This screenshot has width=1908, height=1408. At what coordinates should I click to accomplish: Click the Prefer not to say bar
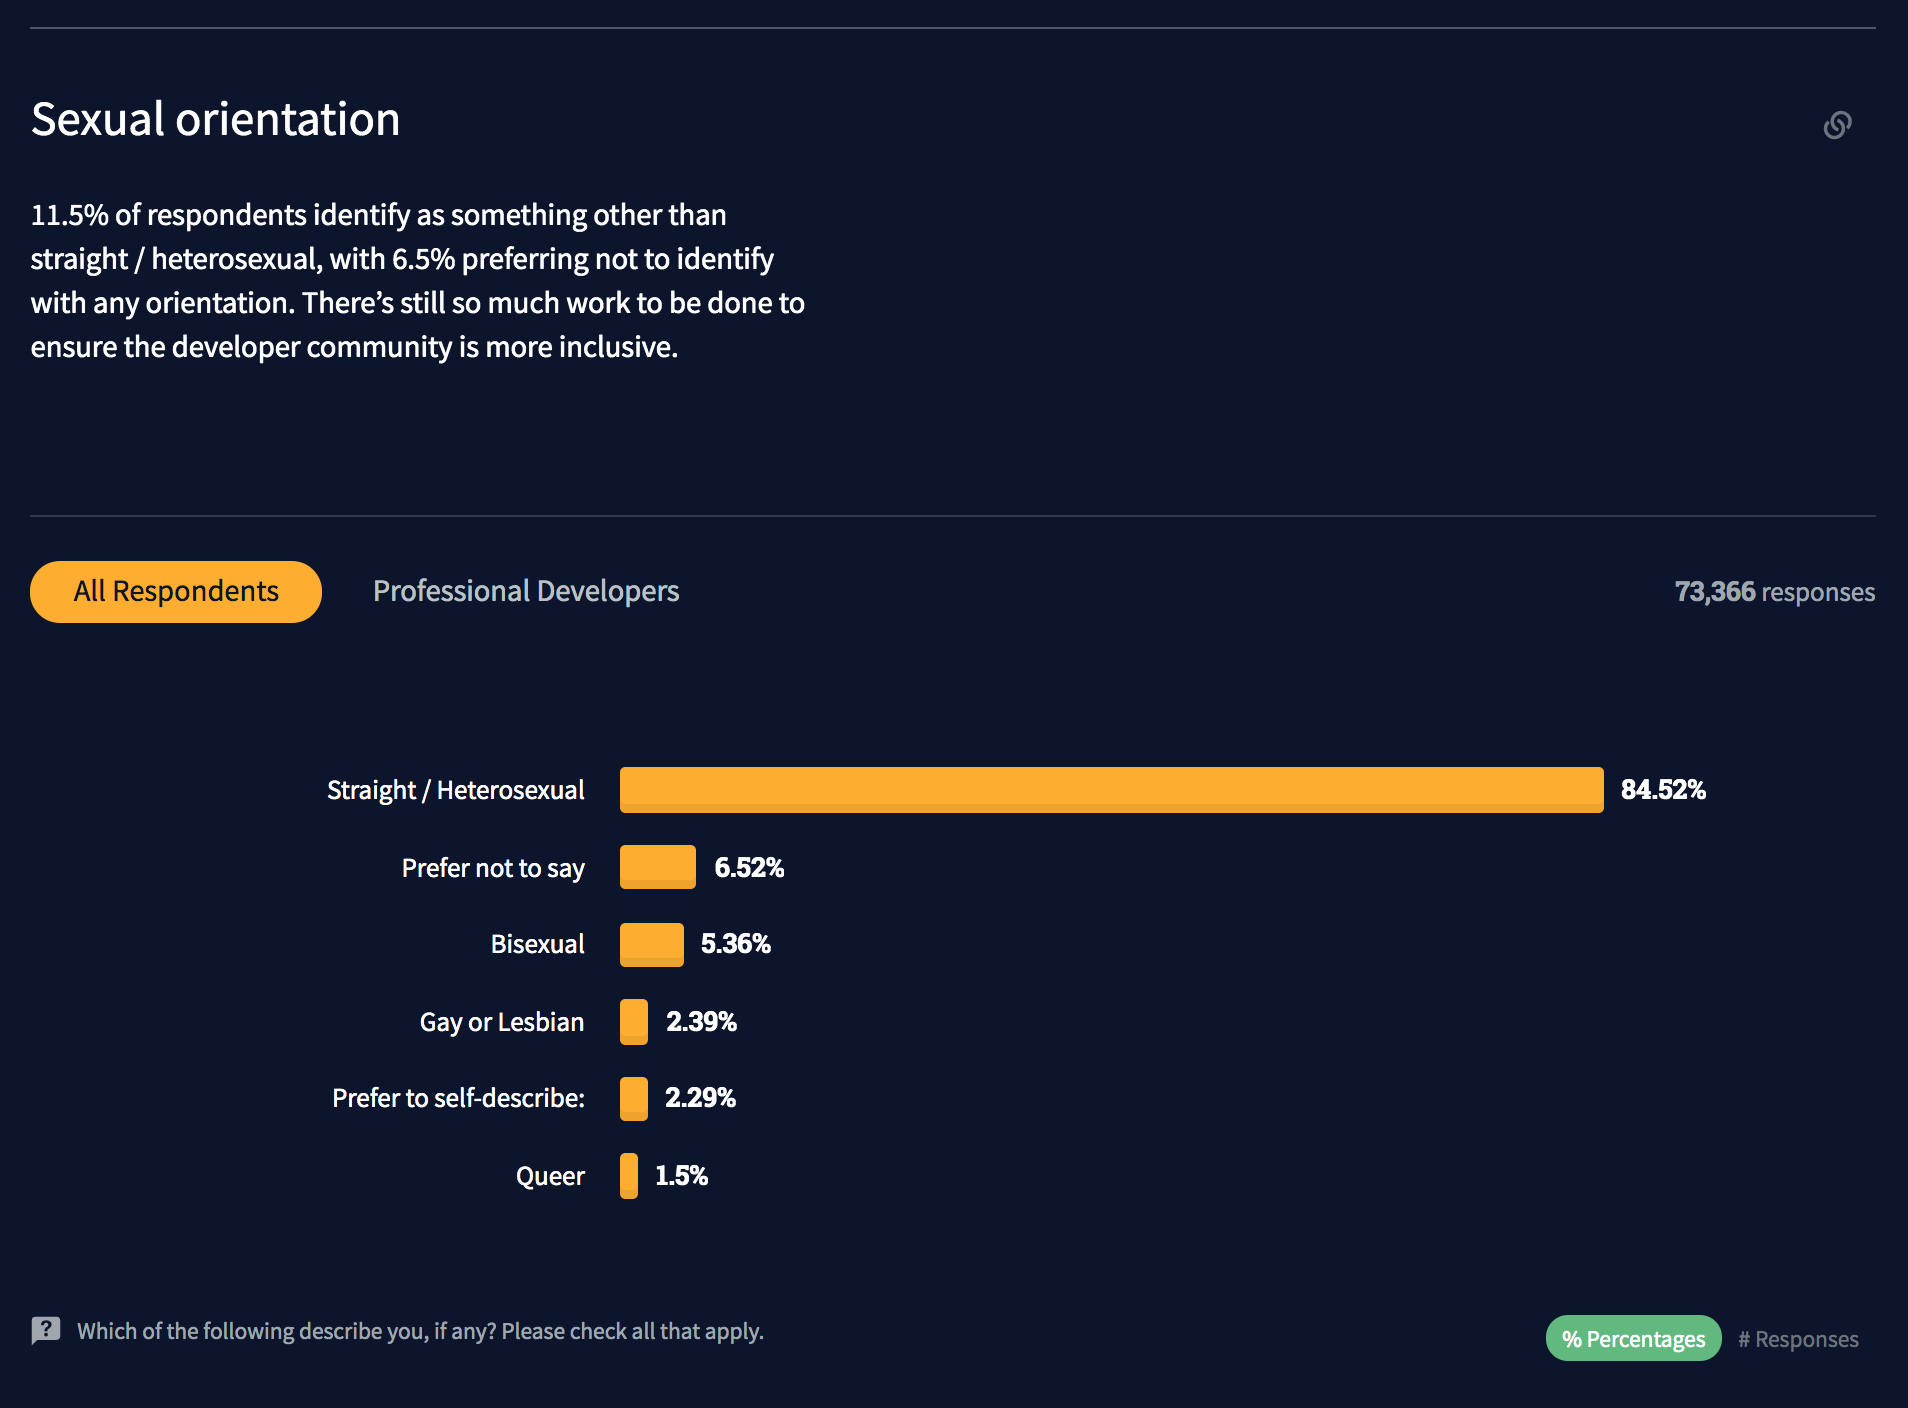[x=657, y=867]
